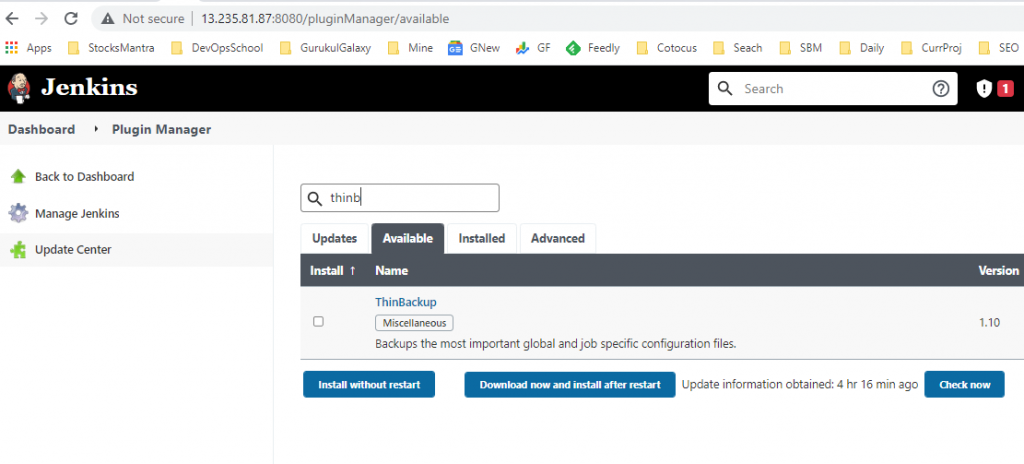Focus the plugin filter field containing thinb
The width and height of the screenshot is (1024, 464).
[410, 198]
